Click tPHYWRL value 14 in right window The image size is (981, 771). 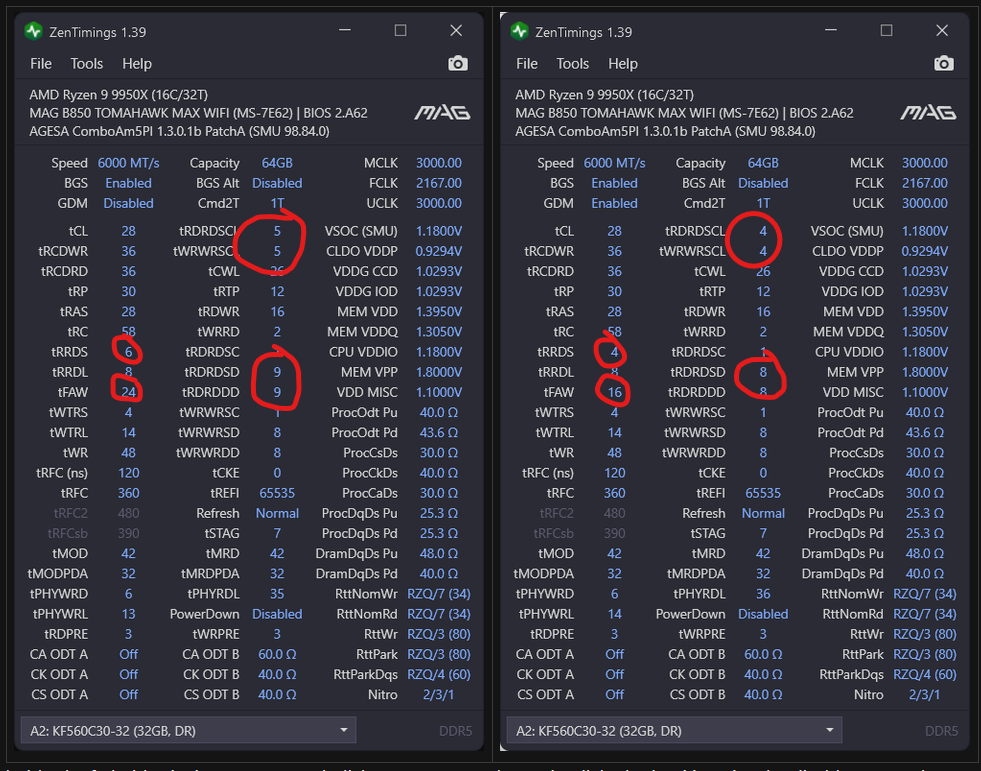click(614, 614)
